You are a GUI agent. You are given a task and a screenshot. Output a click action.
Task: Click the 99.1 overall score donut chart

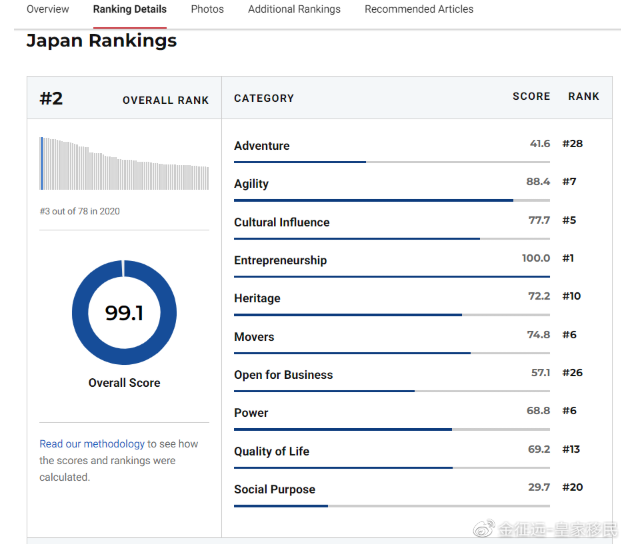point(124,313)
